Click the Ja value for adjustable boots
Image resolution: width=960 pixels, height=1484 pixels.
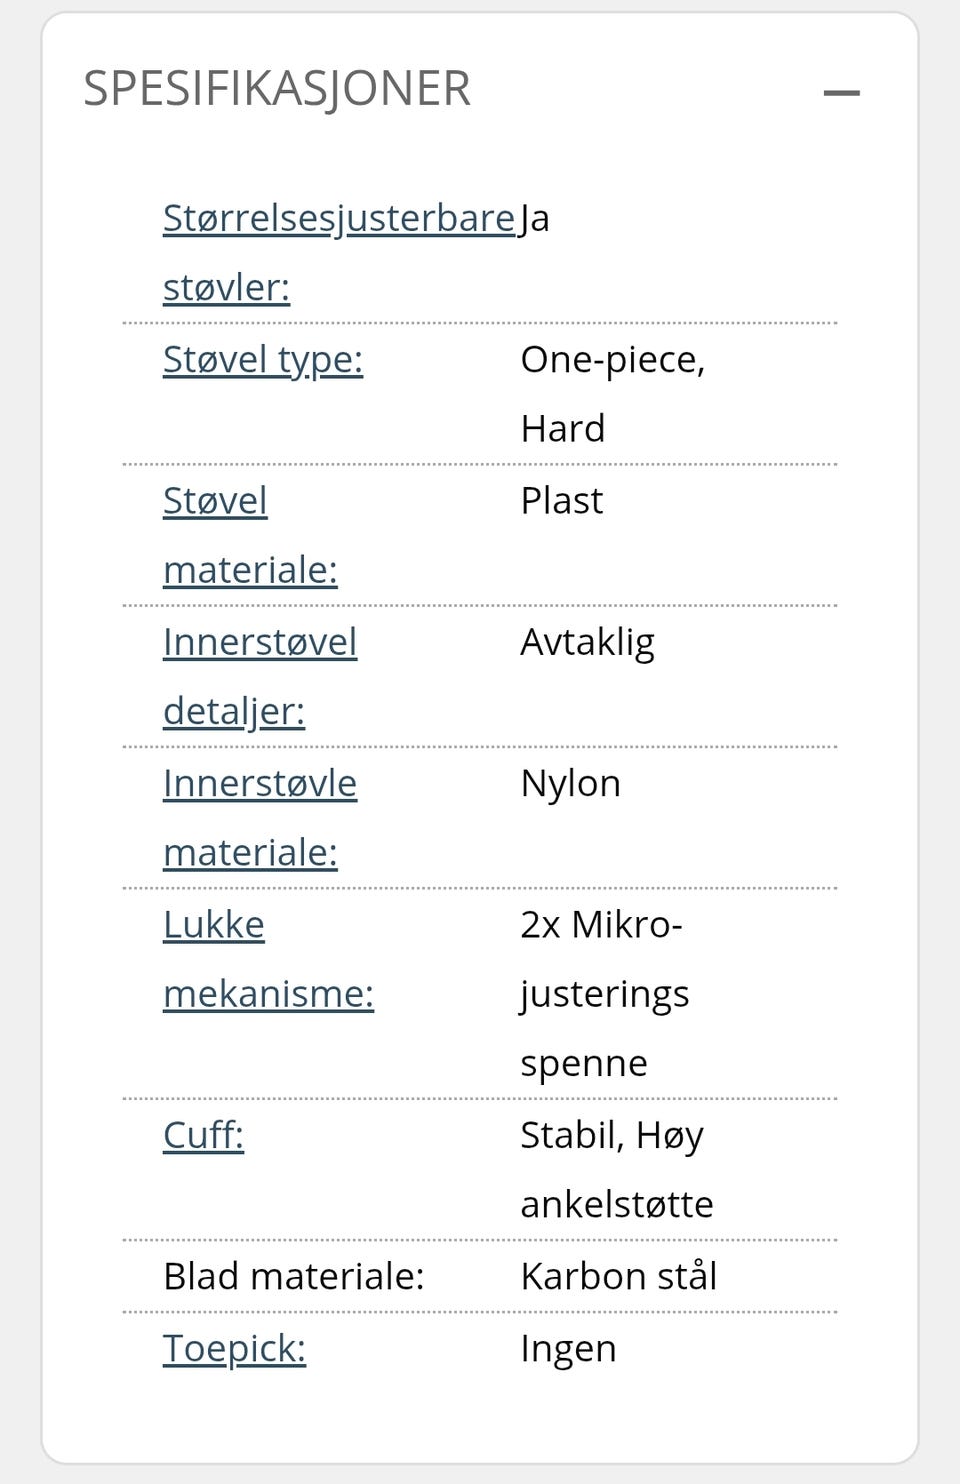coord(535,219)
